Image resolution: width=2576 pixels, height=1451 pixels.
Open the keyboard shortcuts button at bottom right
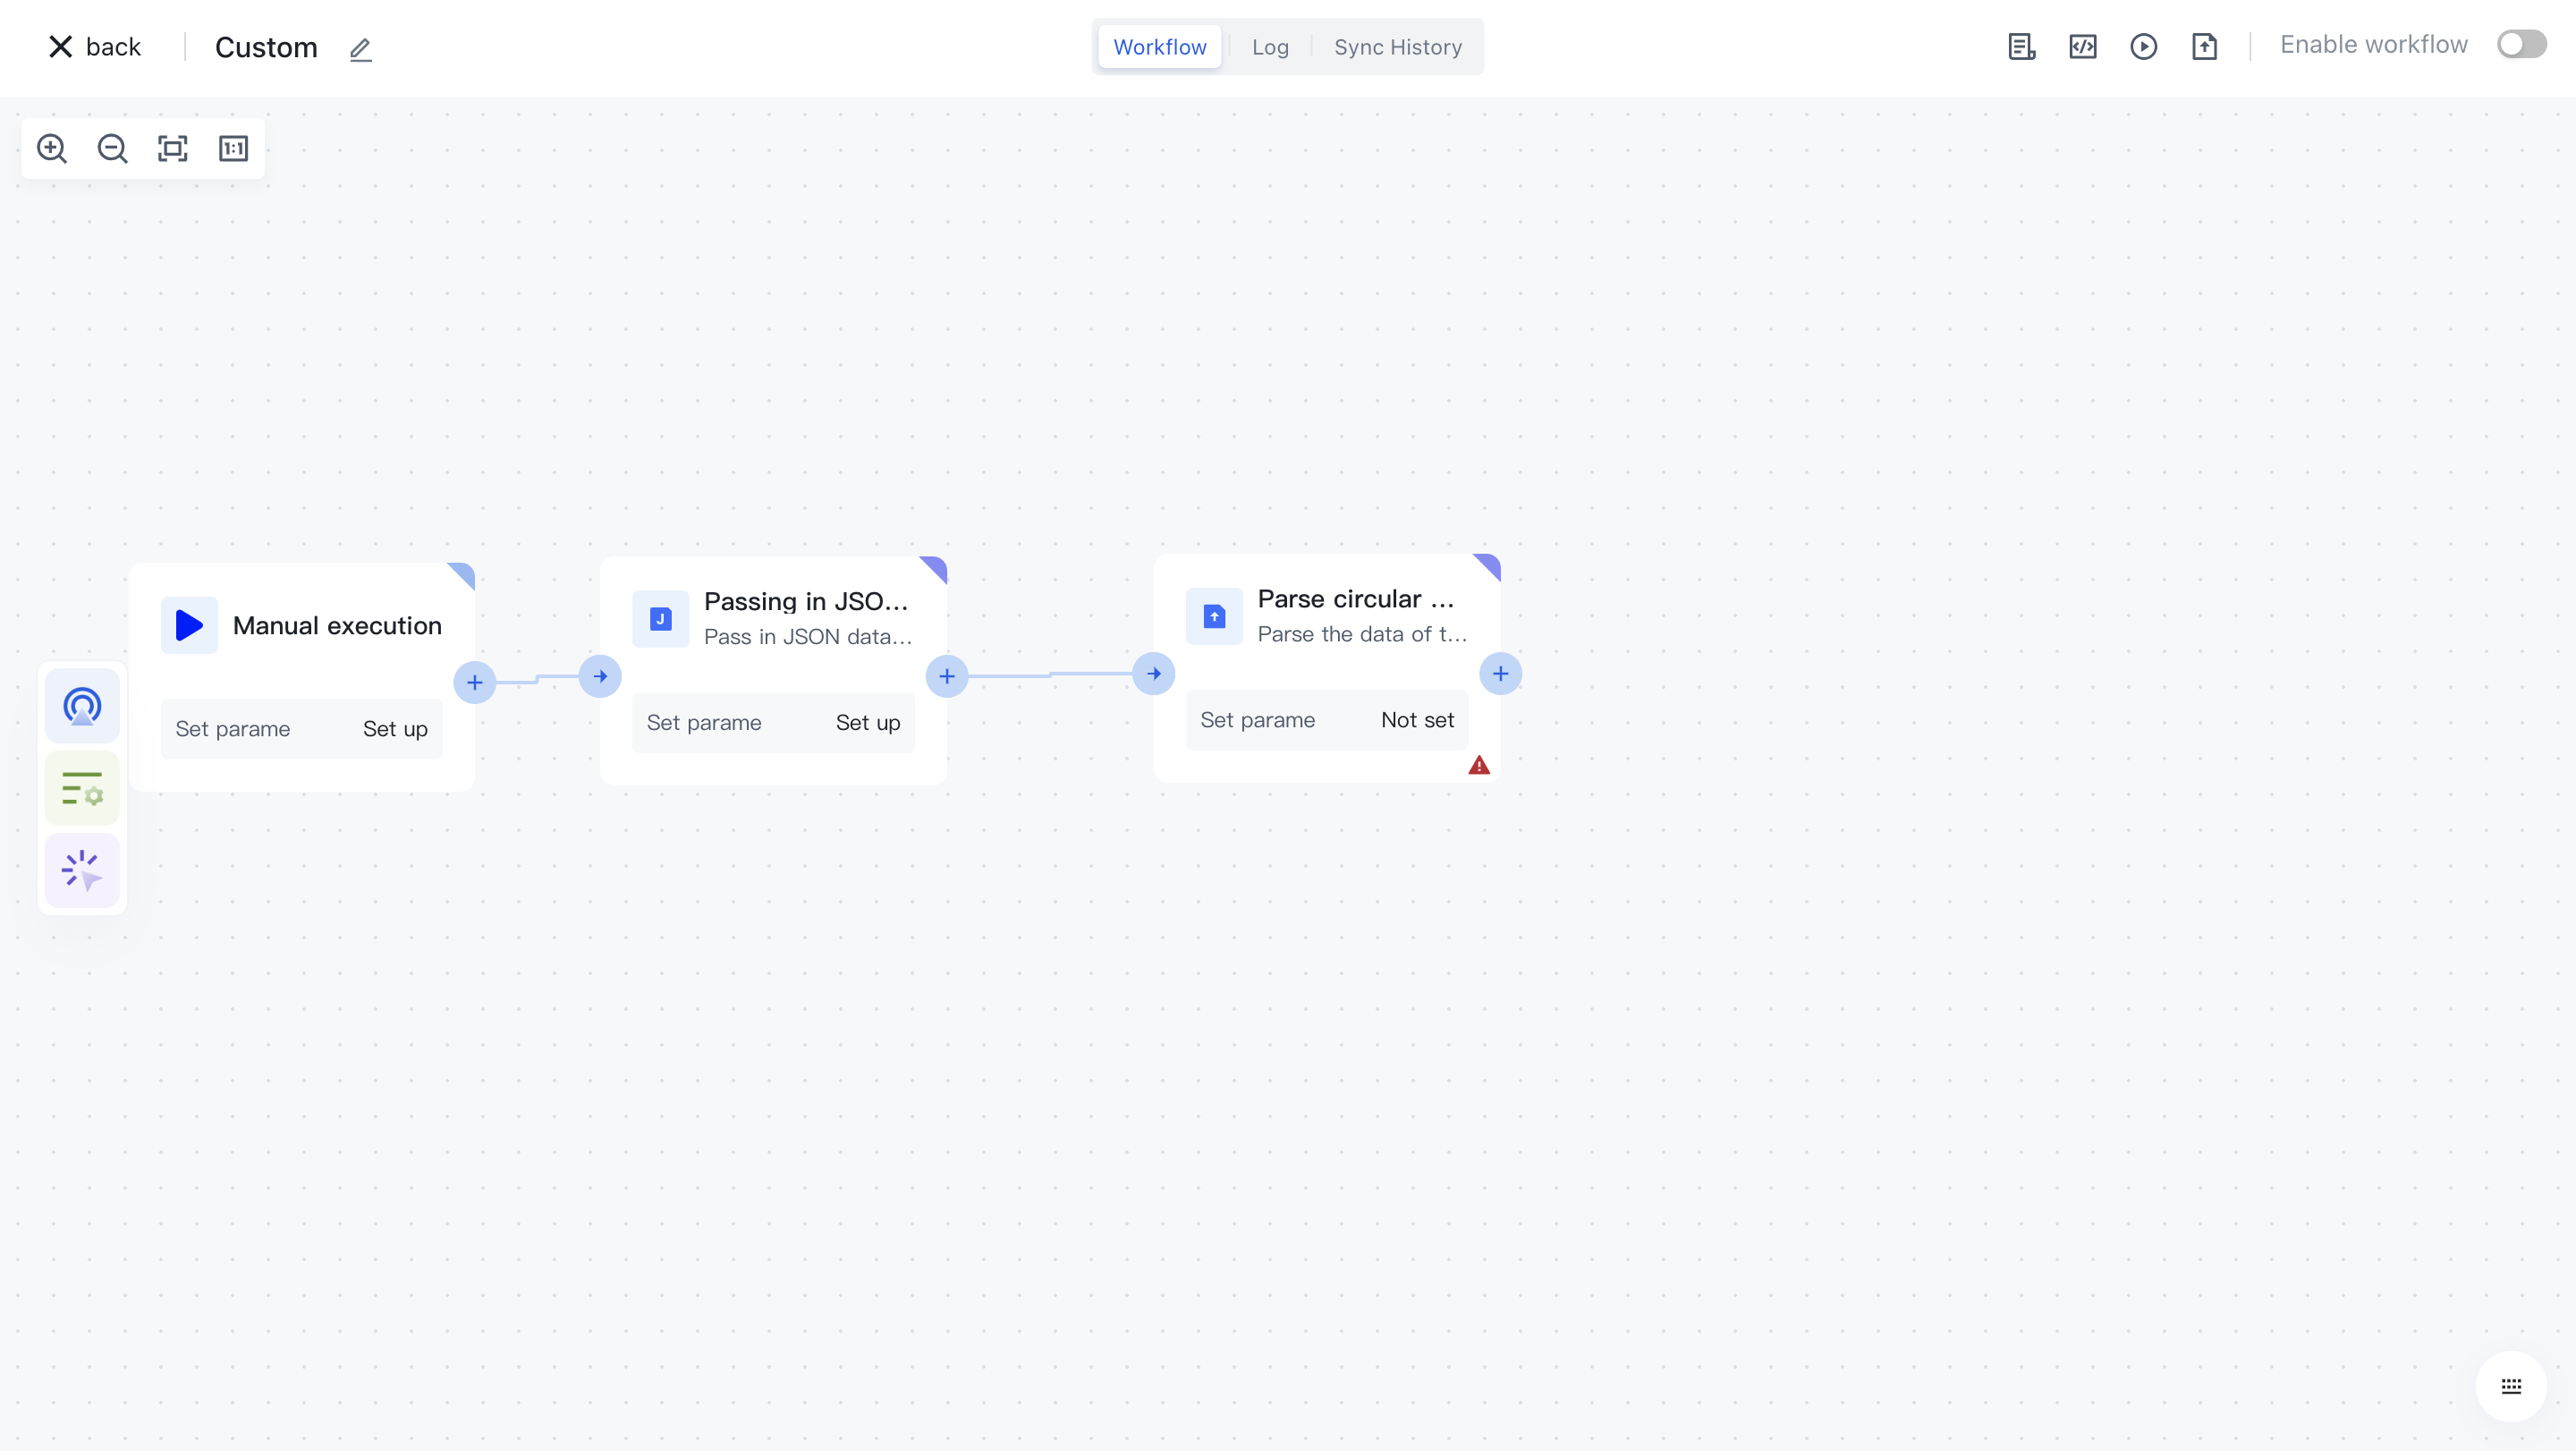pos(2510,1386)
